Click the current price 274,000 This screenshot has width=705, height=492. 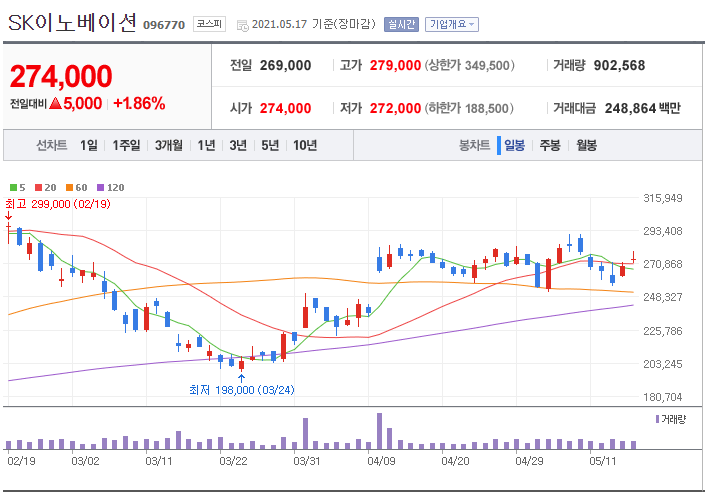click(61, 76)
